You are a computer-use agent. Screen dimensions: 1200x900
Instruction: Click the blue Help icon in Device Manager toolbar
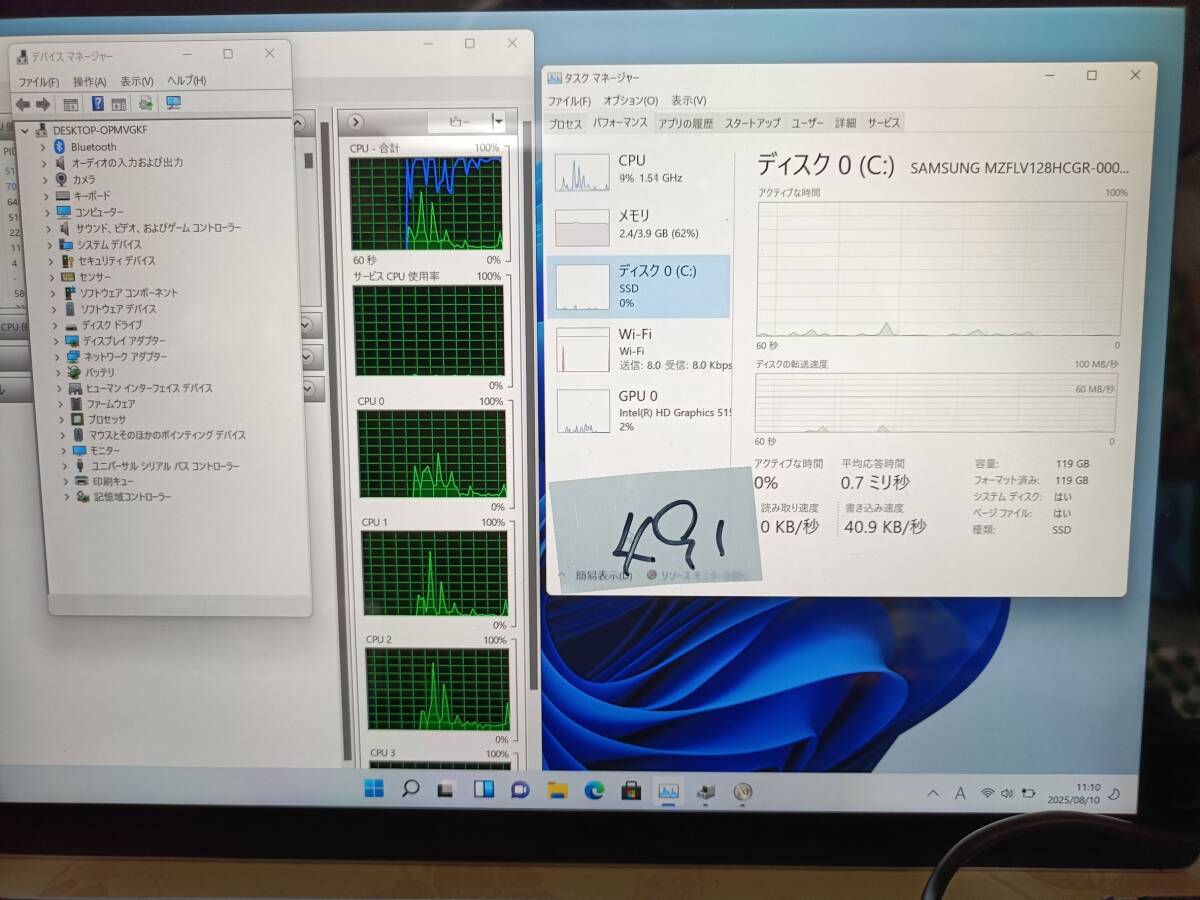pyautogui.click(x=98, y=104)
